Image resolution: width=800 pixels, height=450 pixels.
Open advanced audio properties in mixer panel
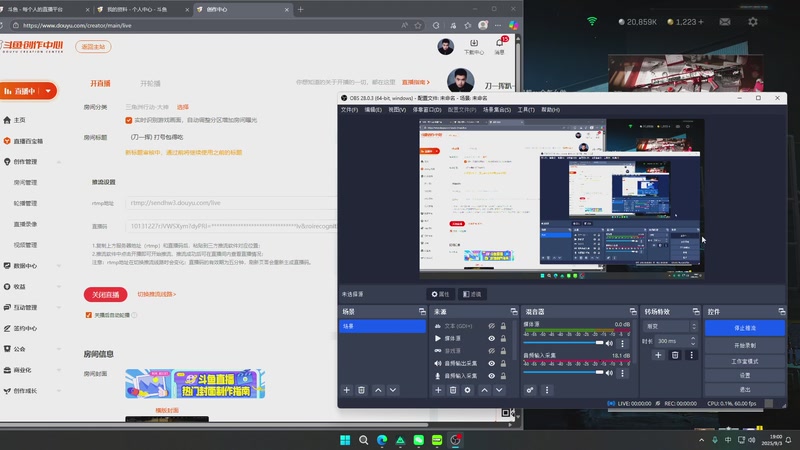pos(530,390)
